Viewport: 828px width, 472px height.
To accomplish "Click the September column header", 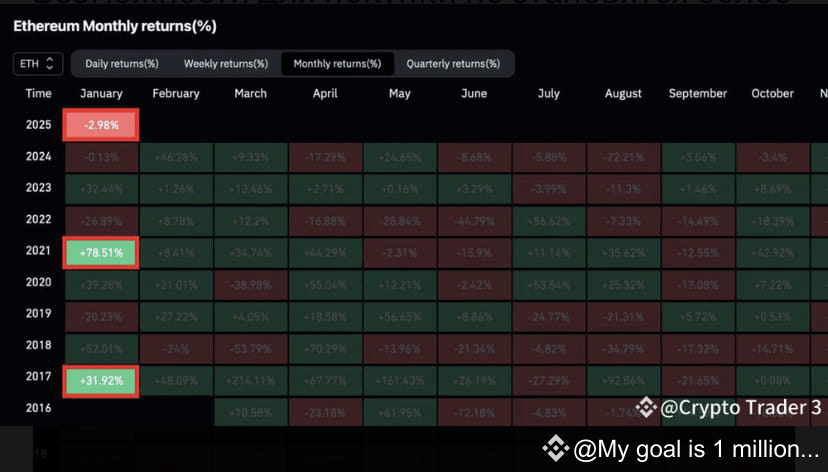I will tap(698, 93).
